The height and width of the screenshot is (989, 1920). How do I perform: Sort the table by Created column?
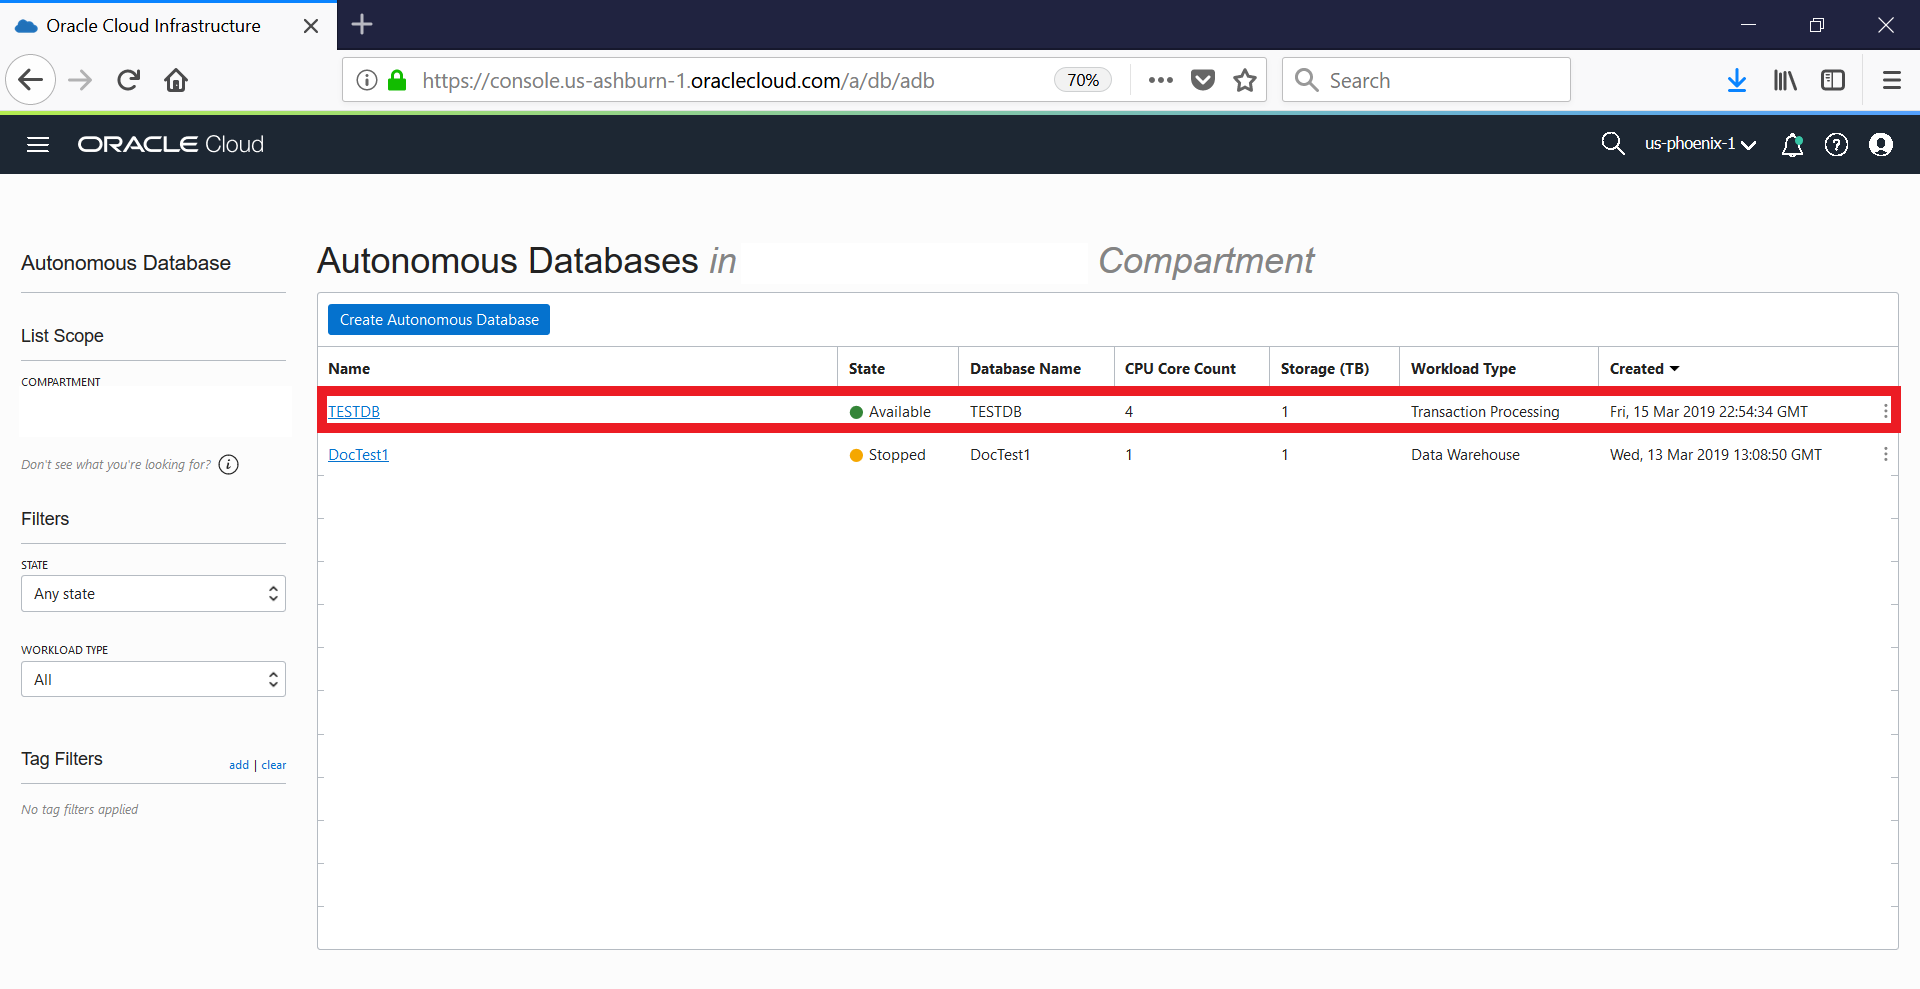[x=1644, y=369]
